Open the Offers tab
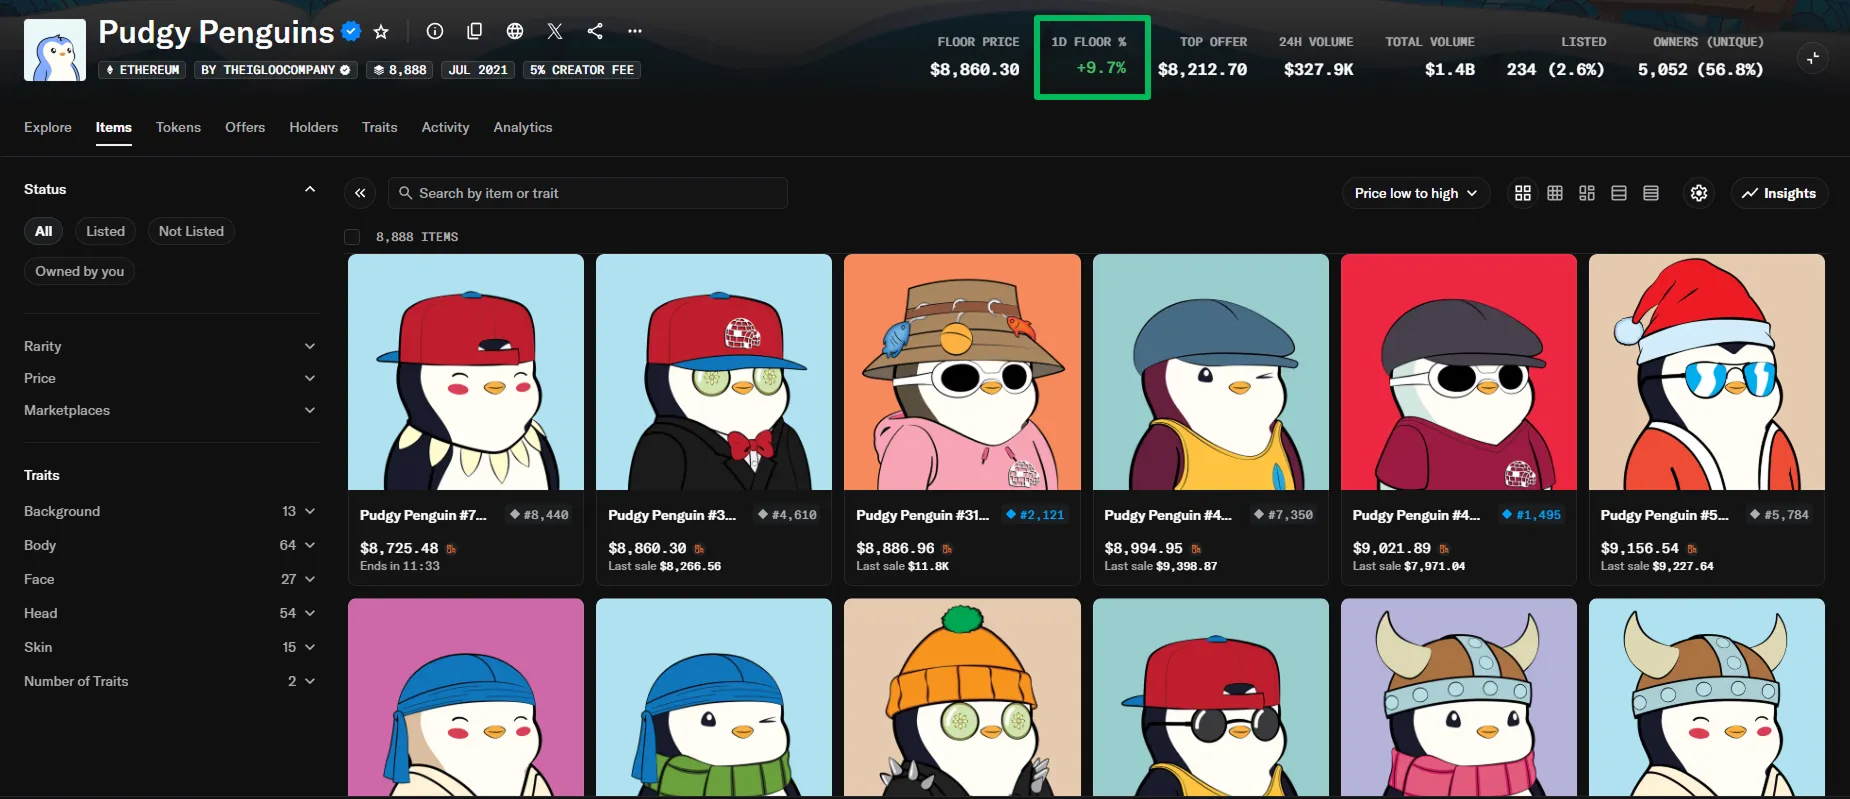This screenshot has height=799, width=1850. click(x=245, y=127)
